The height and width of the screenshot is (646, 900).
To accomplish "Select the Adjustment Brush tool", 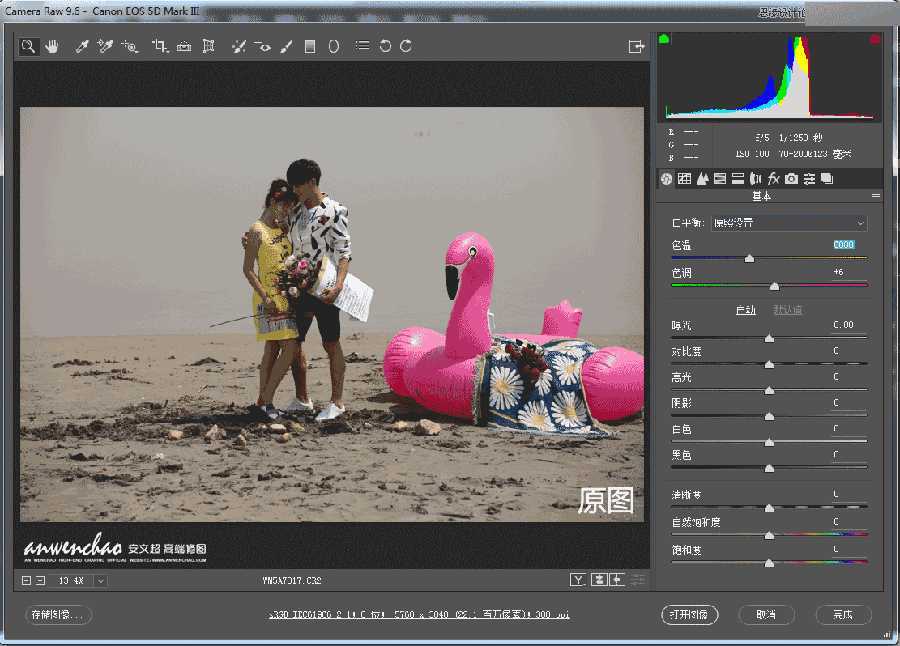I will tap(285, 45).
